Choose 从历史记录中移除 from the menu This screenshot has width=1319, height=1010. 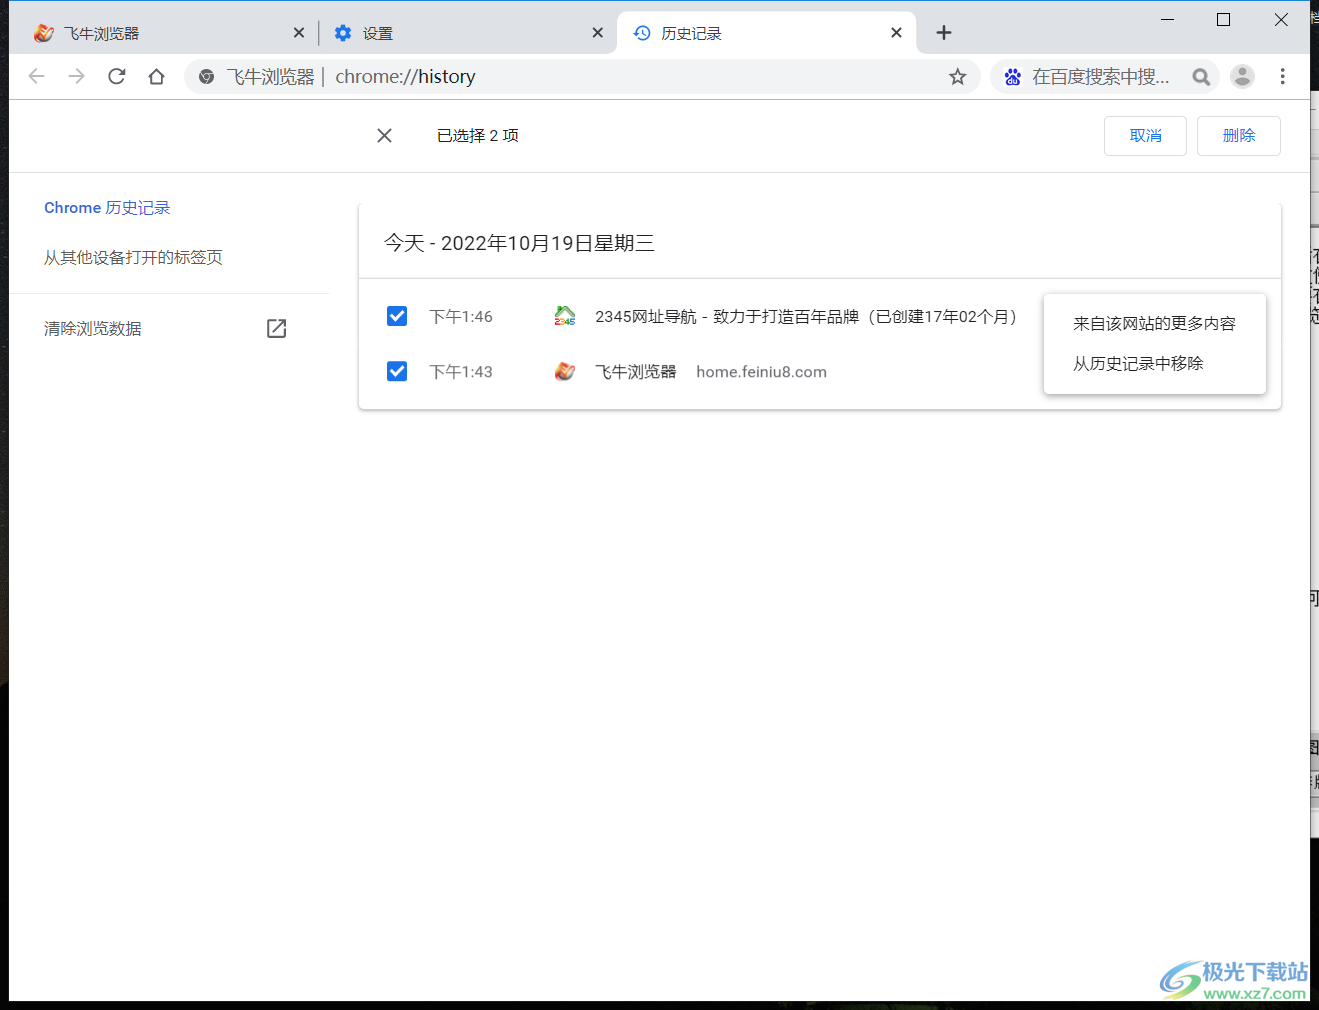point(1154,363)
